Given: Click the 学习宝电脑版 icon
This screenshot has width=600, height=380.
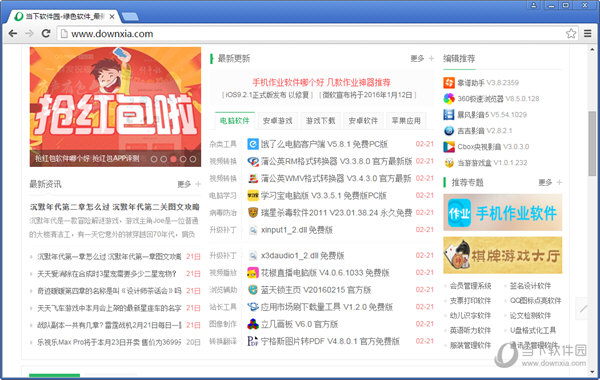Looking at the screenshot, I should pyautogui.click(x=253, y=196).
